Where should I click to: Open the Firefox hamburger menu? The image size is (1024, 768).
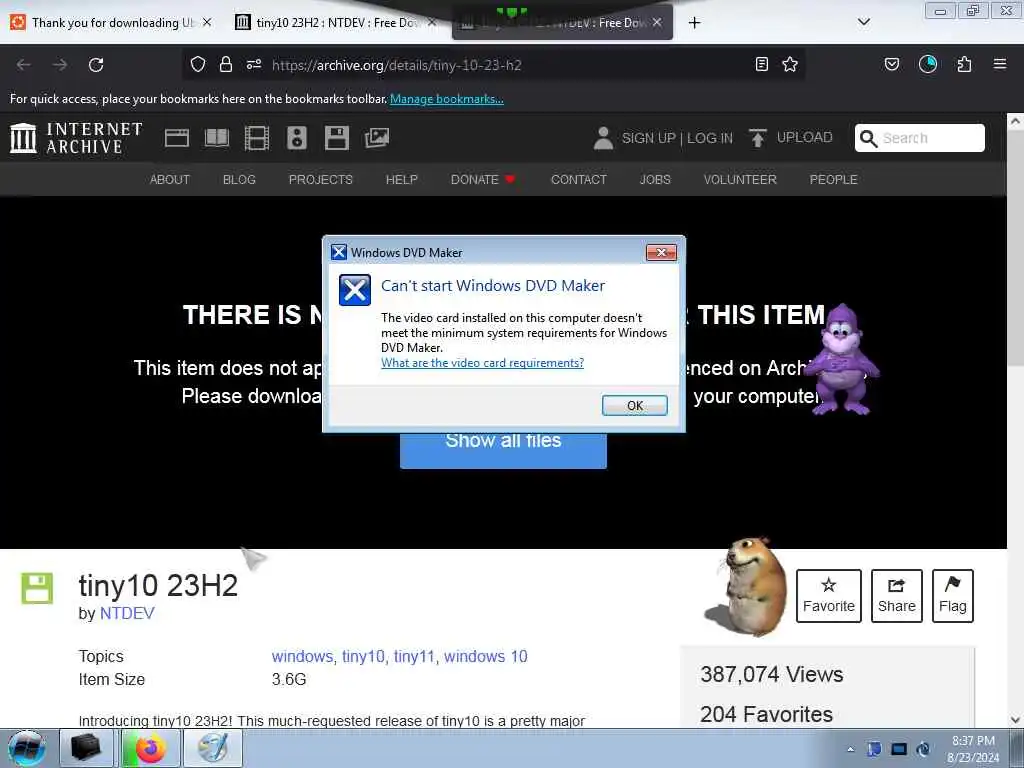(x=1000, y=64)
